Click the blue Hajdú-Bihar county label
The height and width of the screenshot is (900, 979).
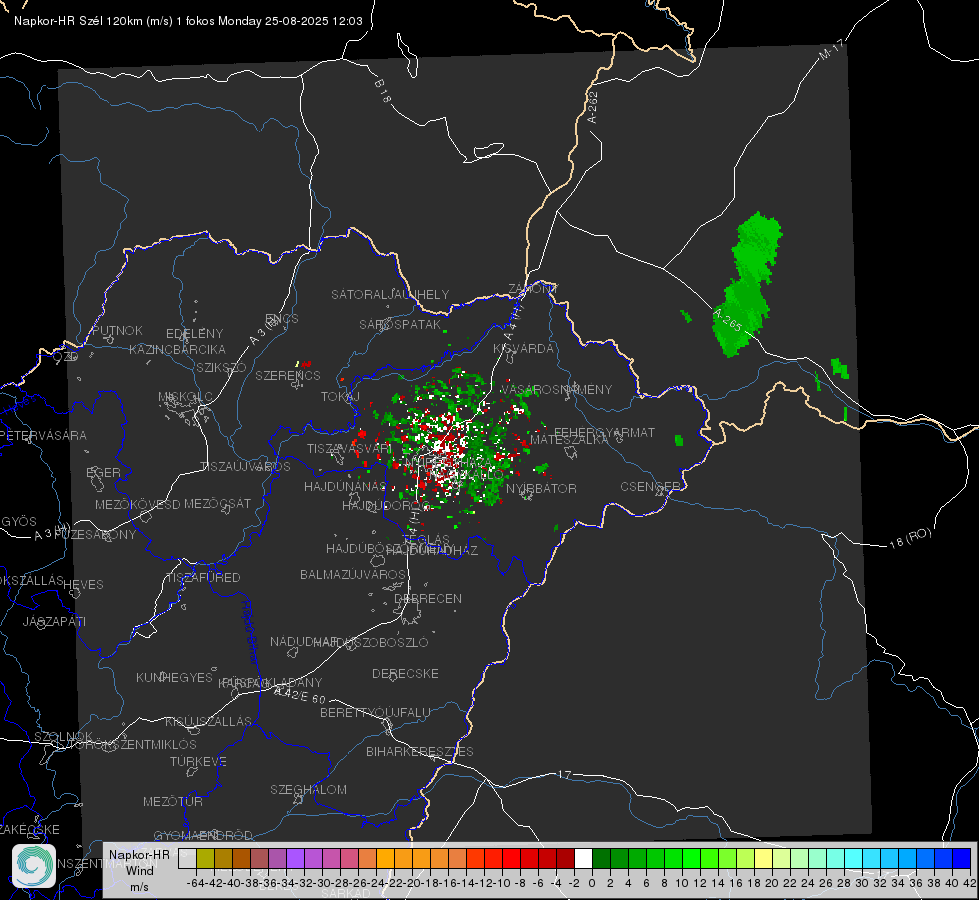(250, 632)
